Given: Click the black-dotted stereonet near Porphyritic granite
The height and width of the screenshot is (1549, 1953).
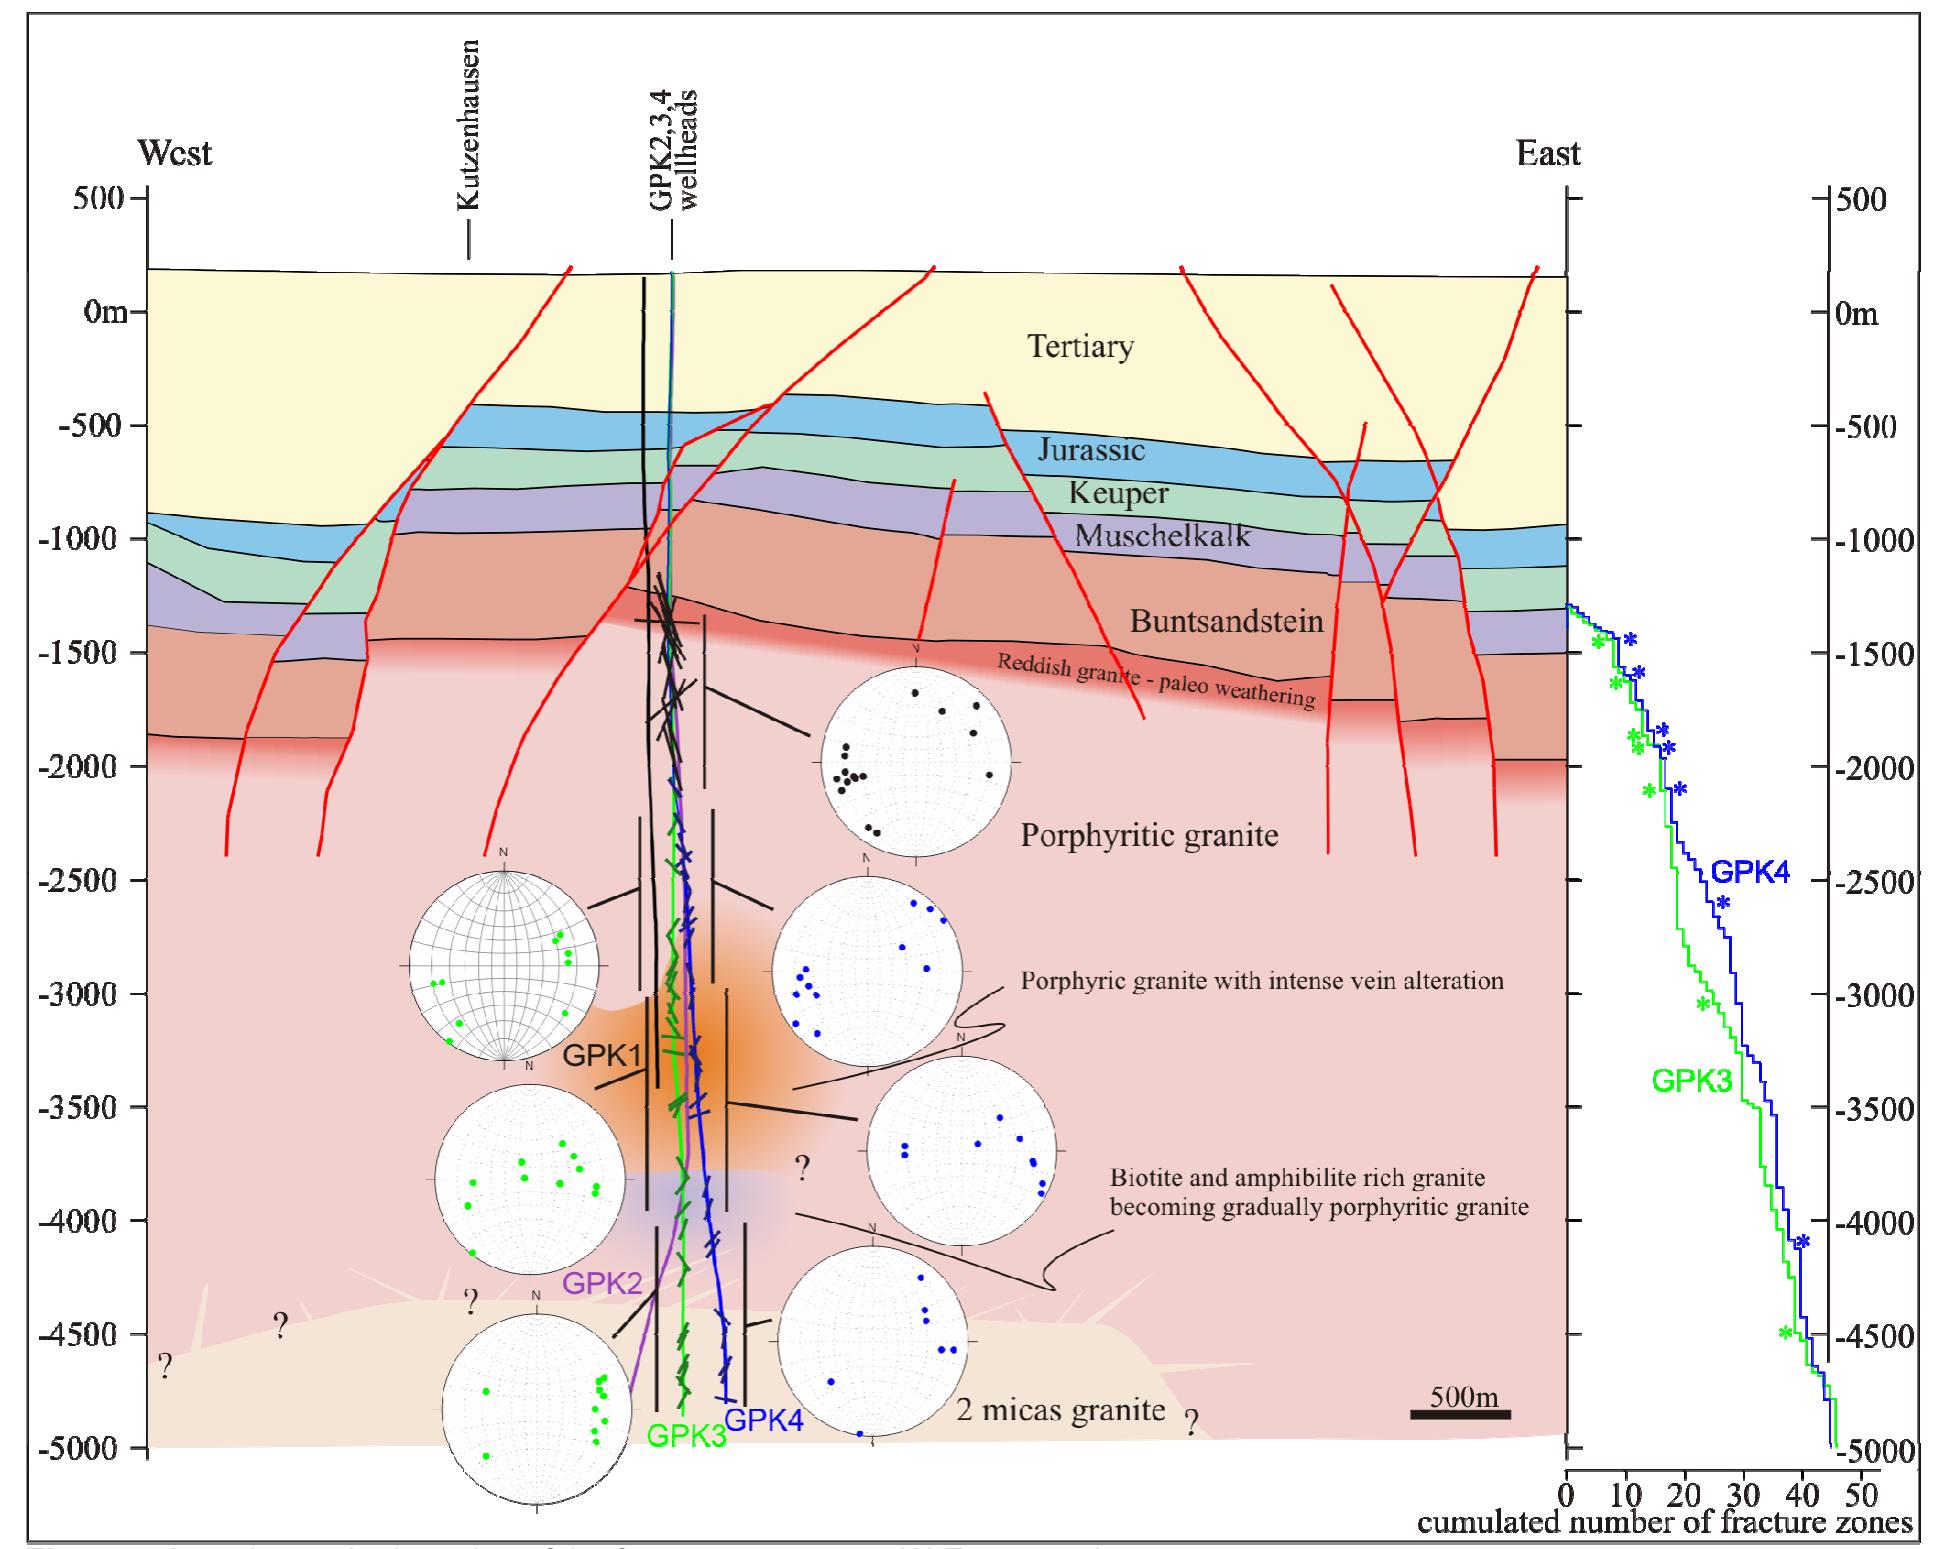Looking at the screenshot, I should point(915,763).
